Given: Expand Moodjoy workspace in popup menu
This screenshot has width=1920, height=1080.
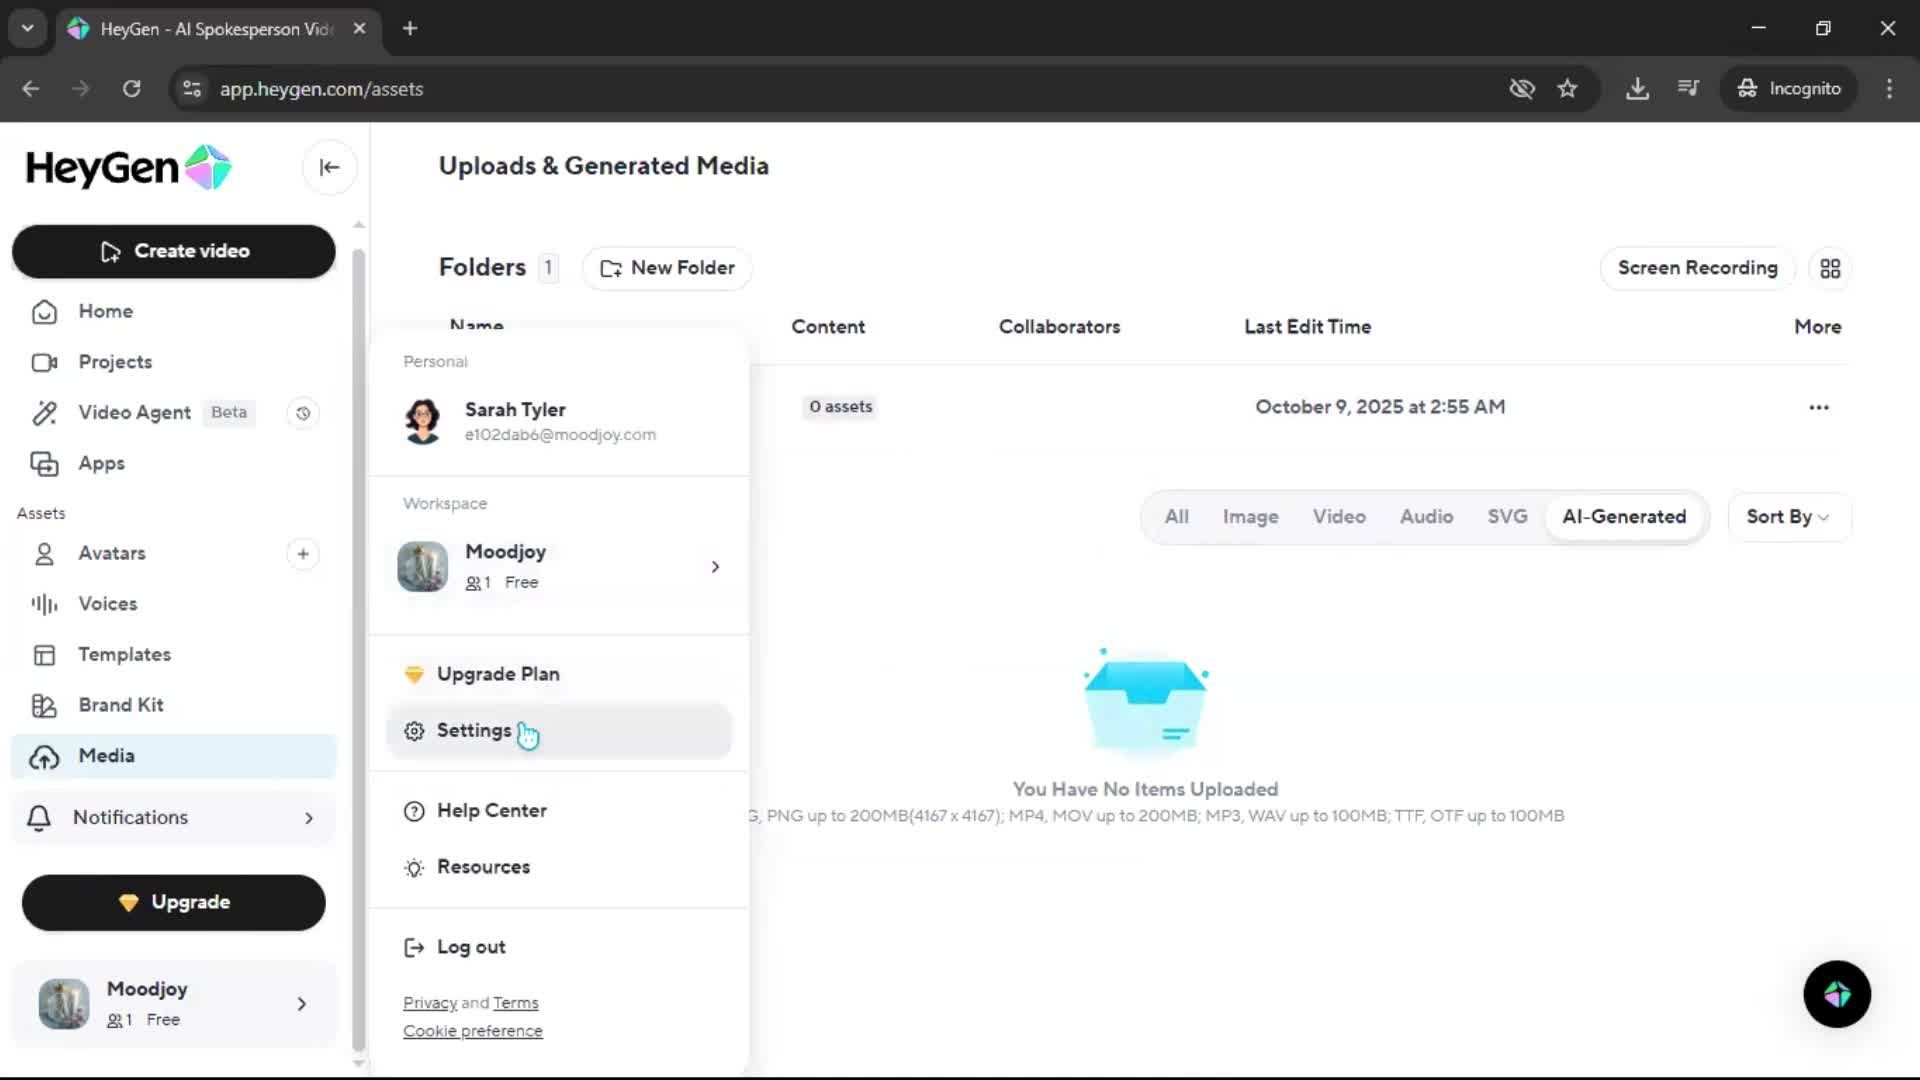Looking at the screenshot, I should pos(714,567).
